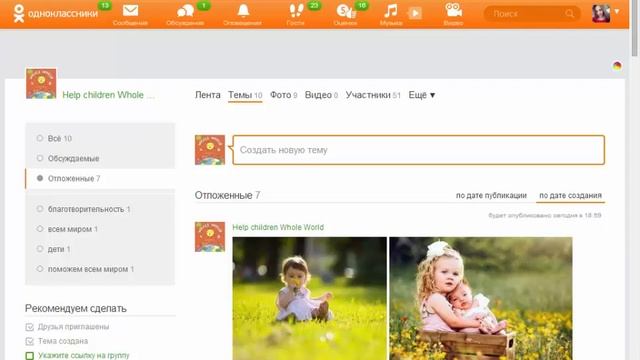
Task: Switch to Участники tab
Action: coord(373,95)
